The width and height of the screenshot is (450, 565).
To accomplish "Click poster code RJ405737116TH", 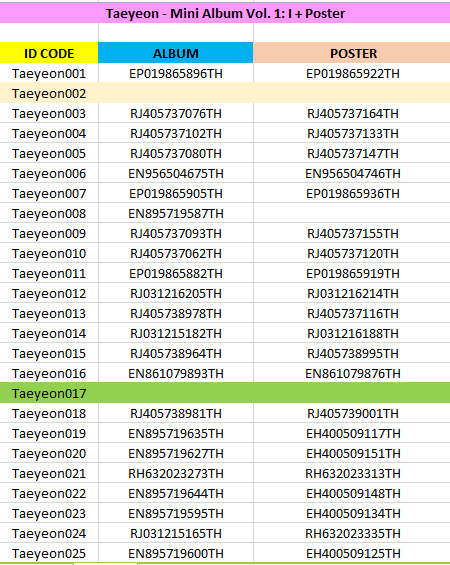I will coord(353,313).
